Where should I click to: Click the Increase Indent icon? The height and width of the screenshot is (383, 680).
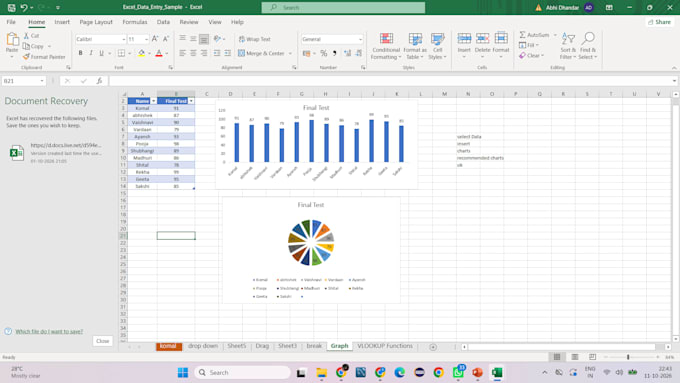click(228, 53)
